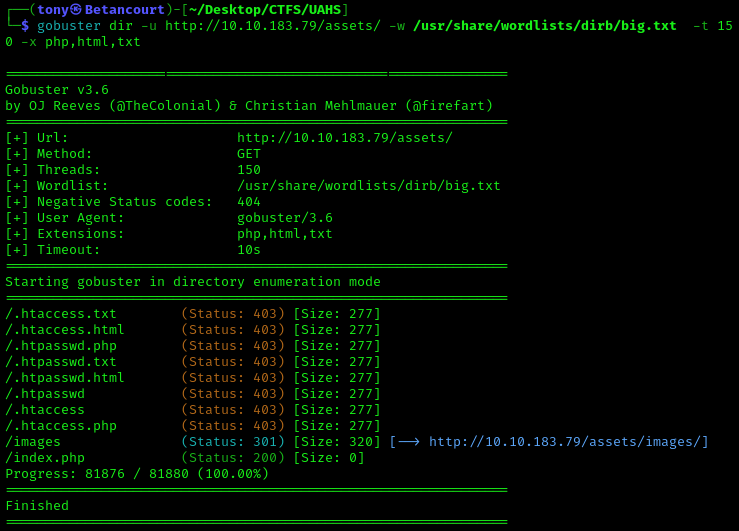
Task: Click the Url value in the settings list
Action: pos(345,138)
